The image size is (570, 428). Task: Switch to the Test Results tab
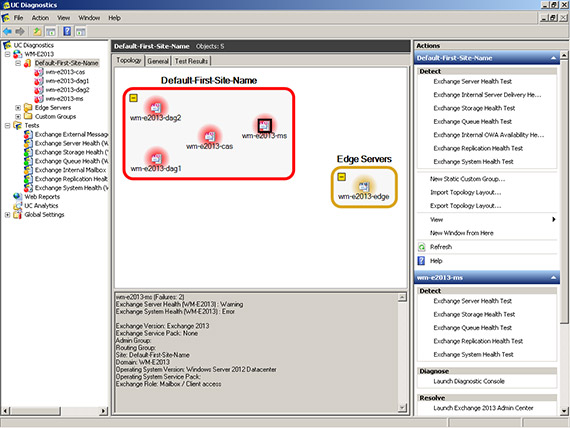click(x=191, y=61)
